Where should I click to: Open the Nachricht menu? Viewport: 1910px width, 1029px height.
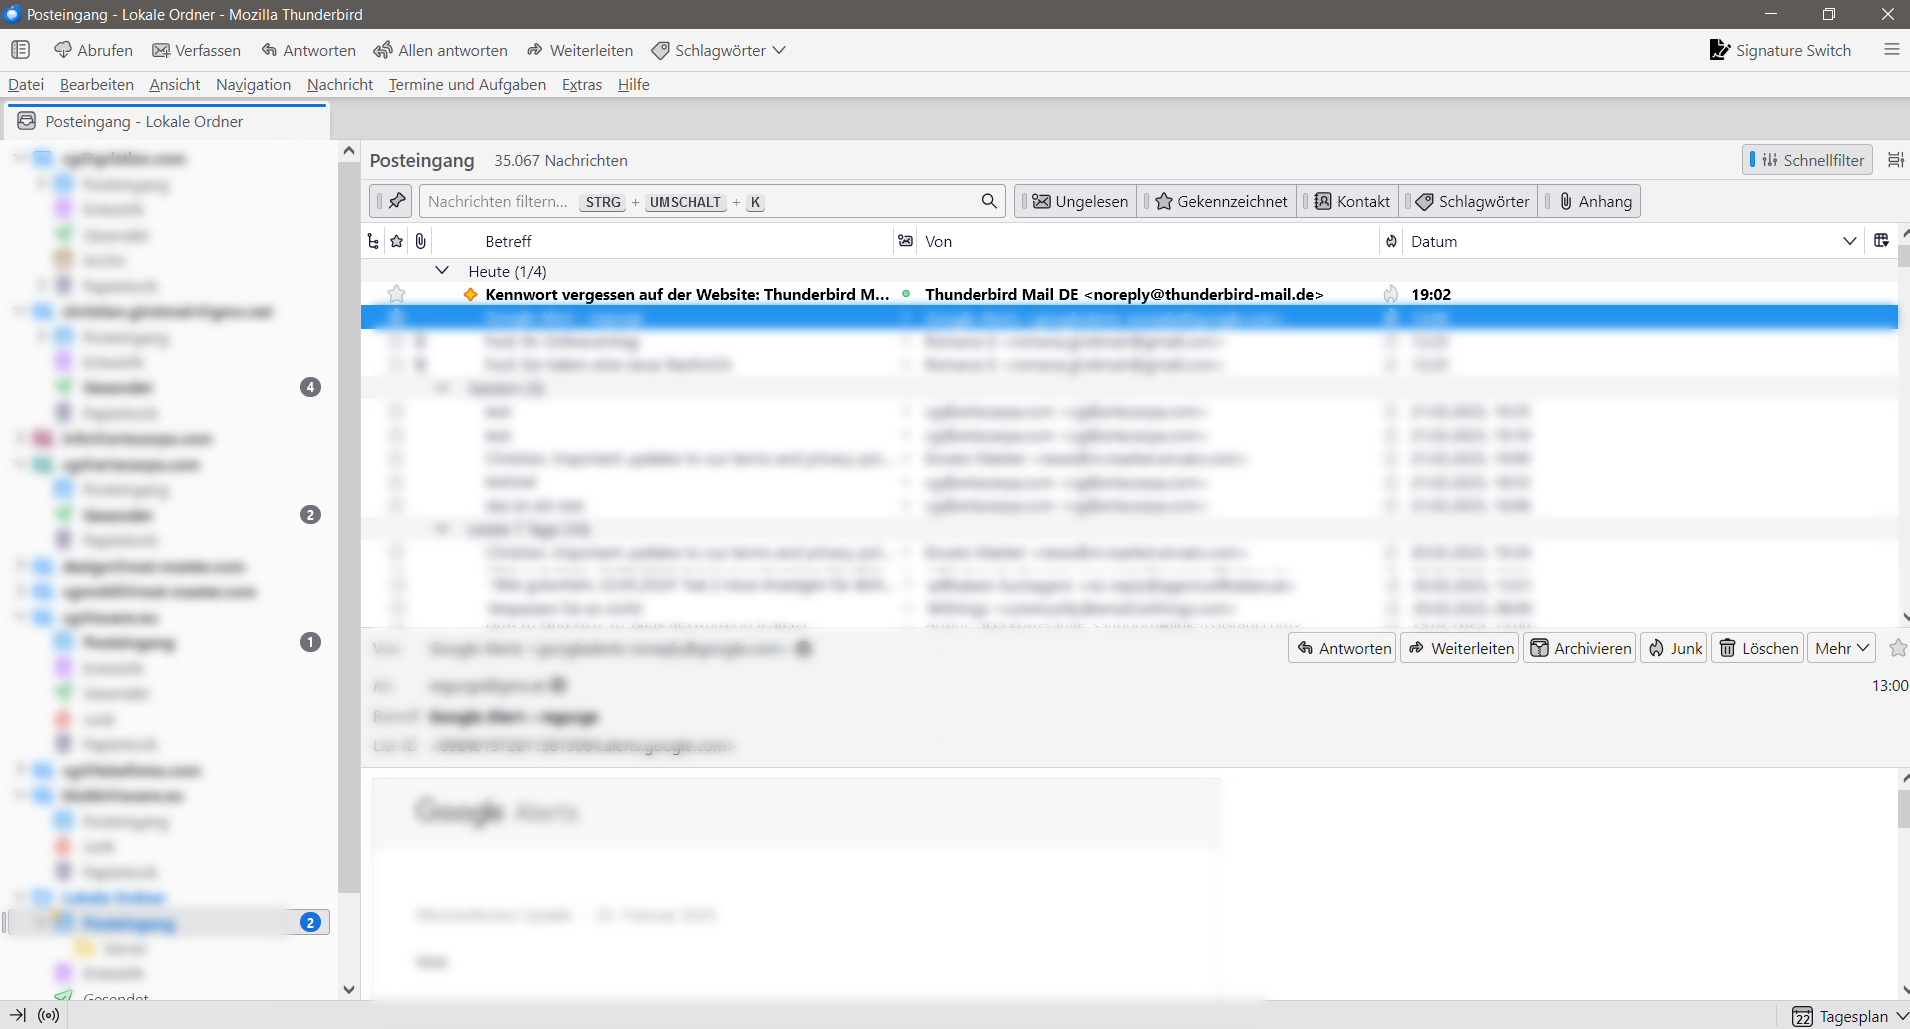[x=340, y=85]
